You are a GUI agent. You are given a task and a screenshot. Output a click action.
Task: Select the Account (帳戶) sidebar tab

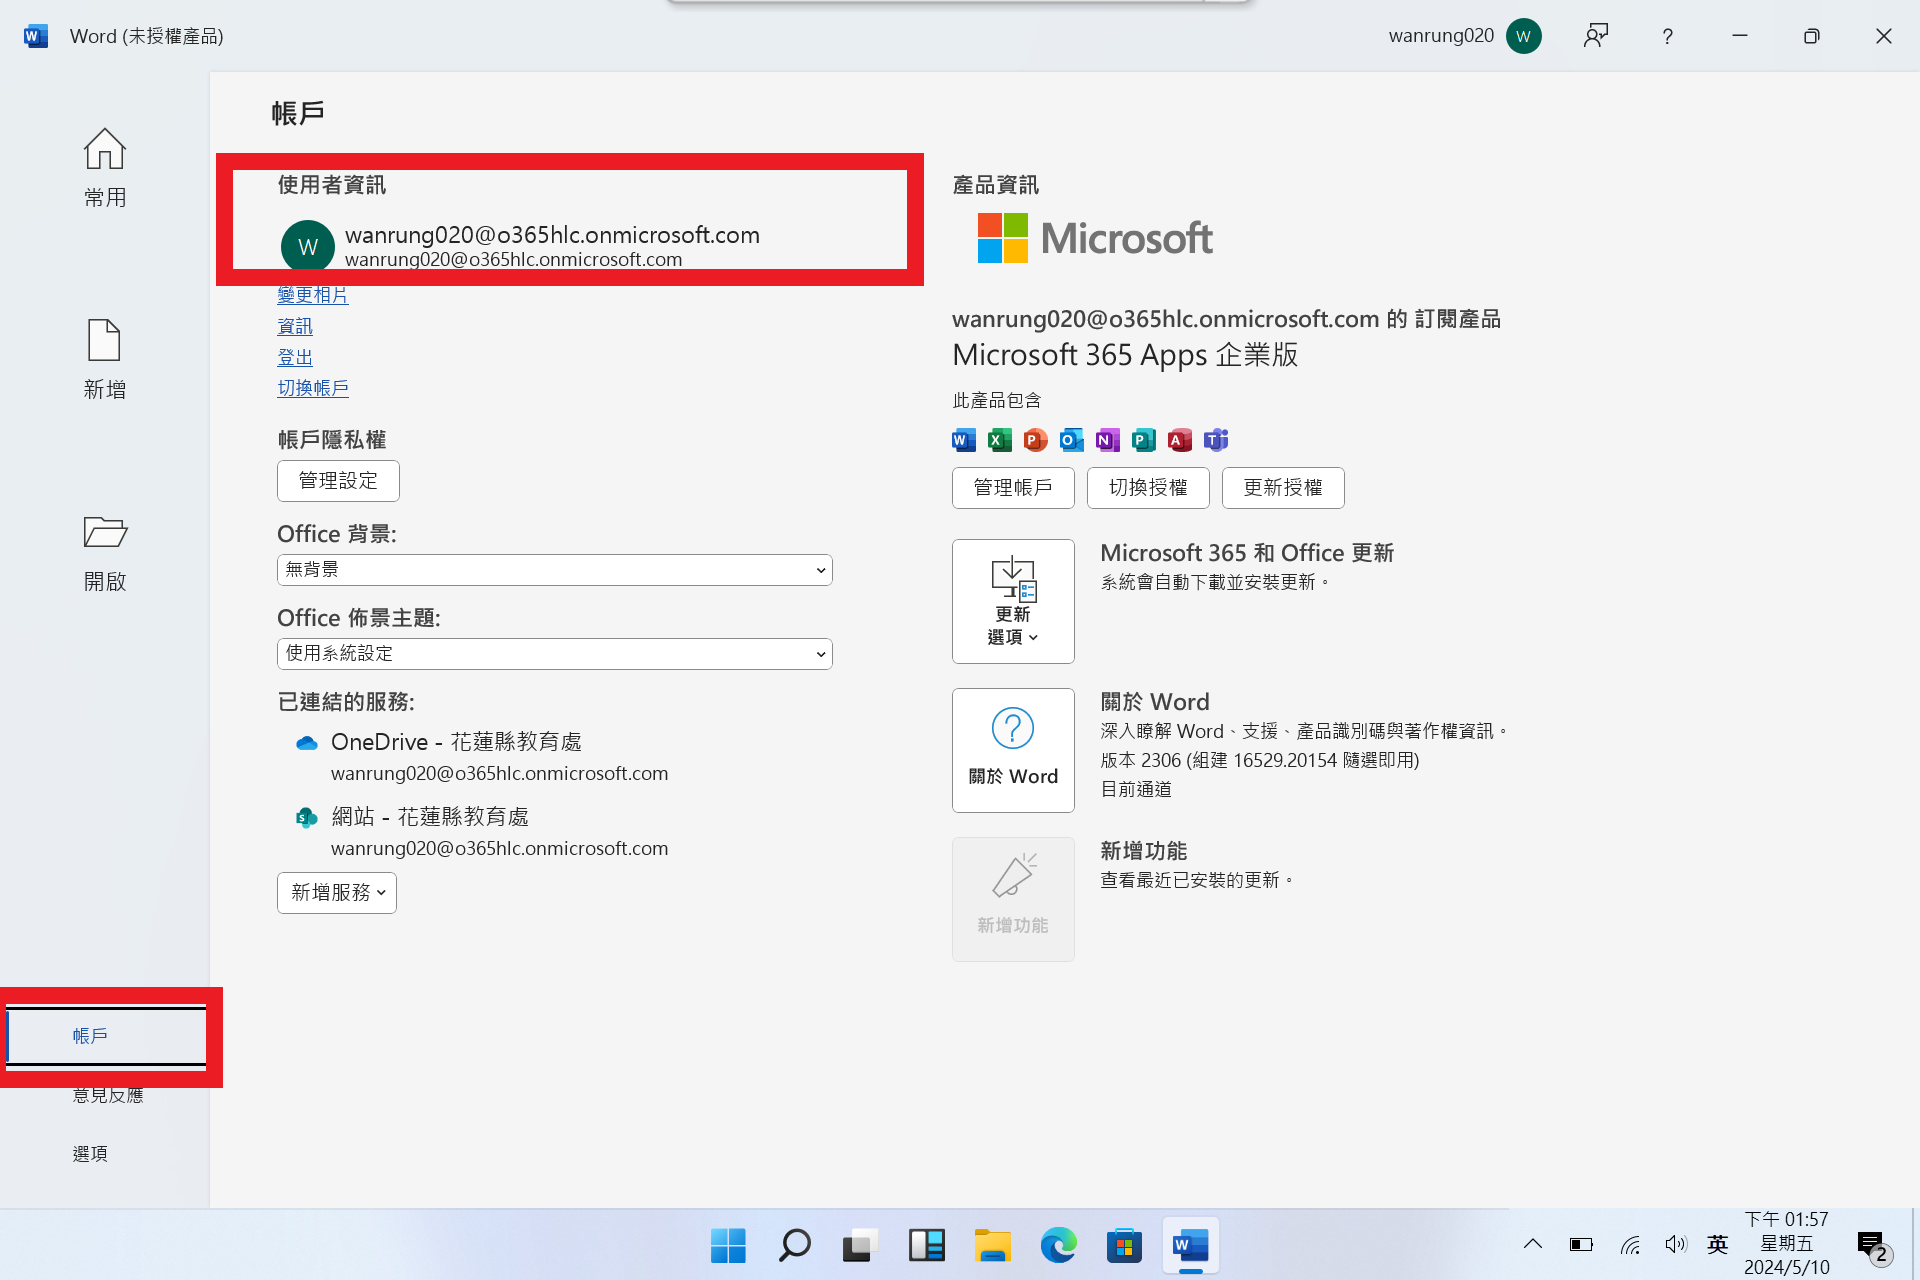pyautogui.click(x=90, y=1036)
